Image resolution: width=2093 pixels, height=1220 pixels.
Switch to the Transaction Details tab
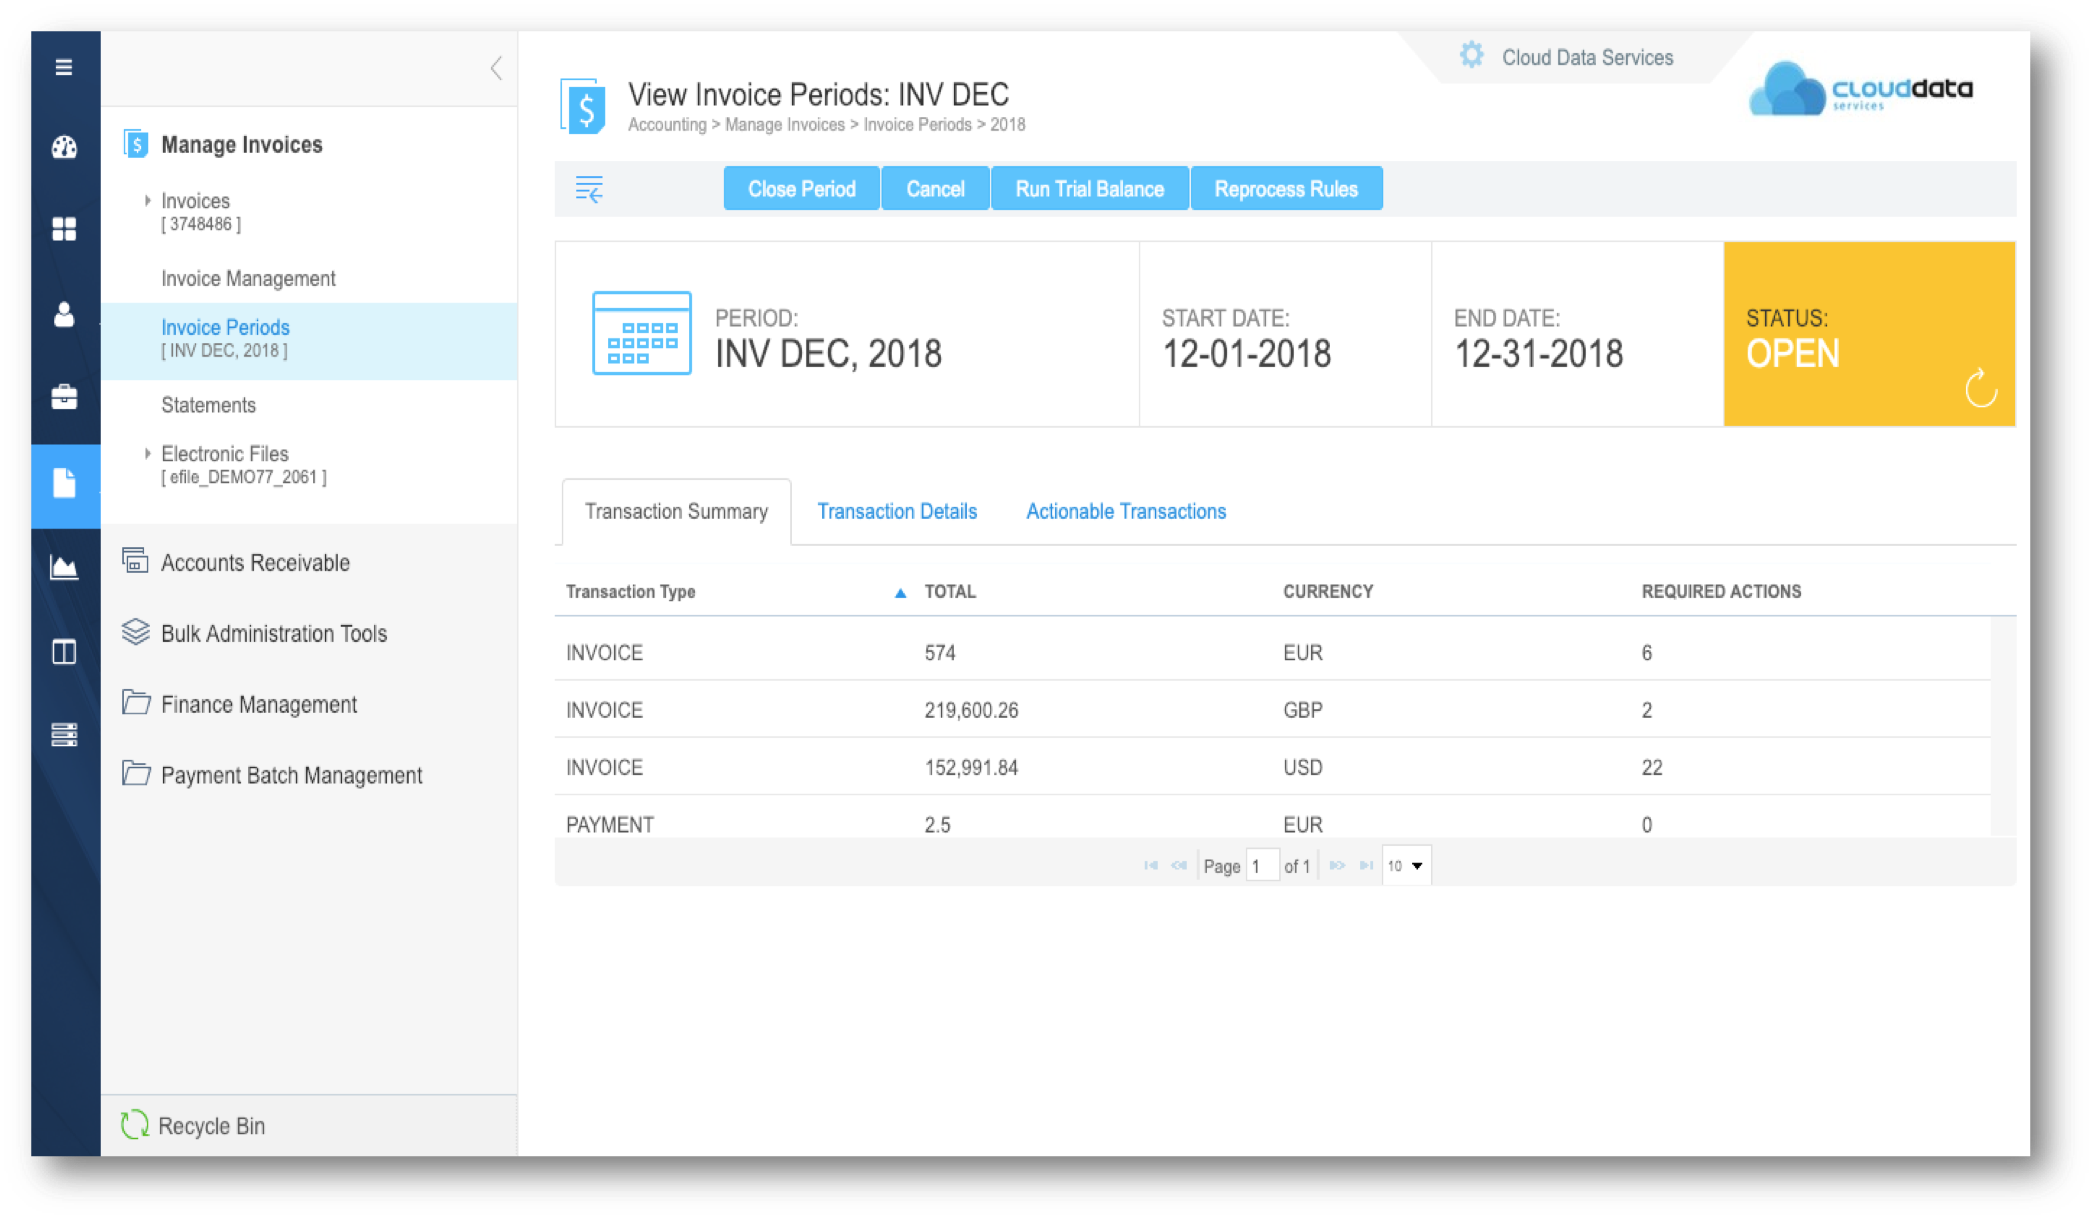point(896,511)
